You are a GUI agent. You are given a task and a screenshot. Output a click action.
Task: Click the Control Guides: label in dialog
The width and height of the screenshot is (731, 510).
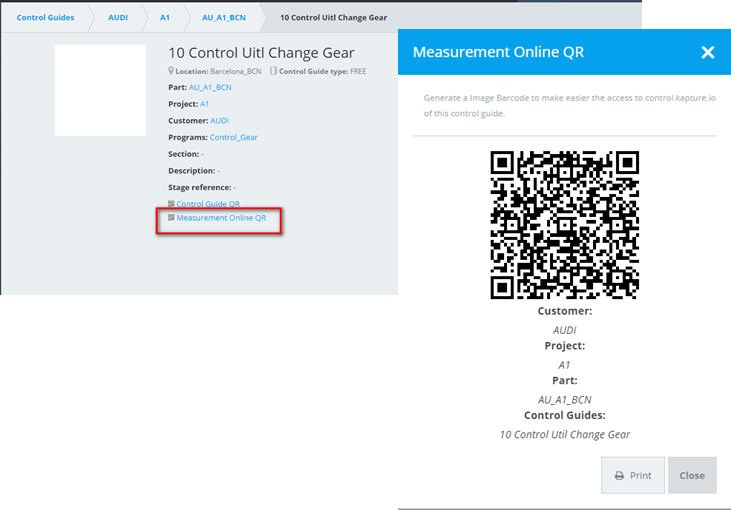[565, 415]
